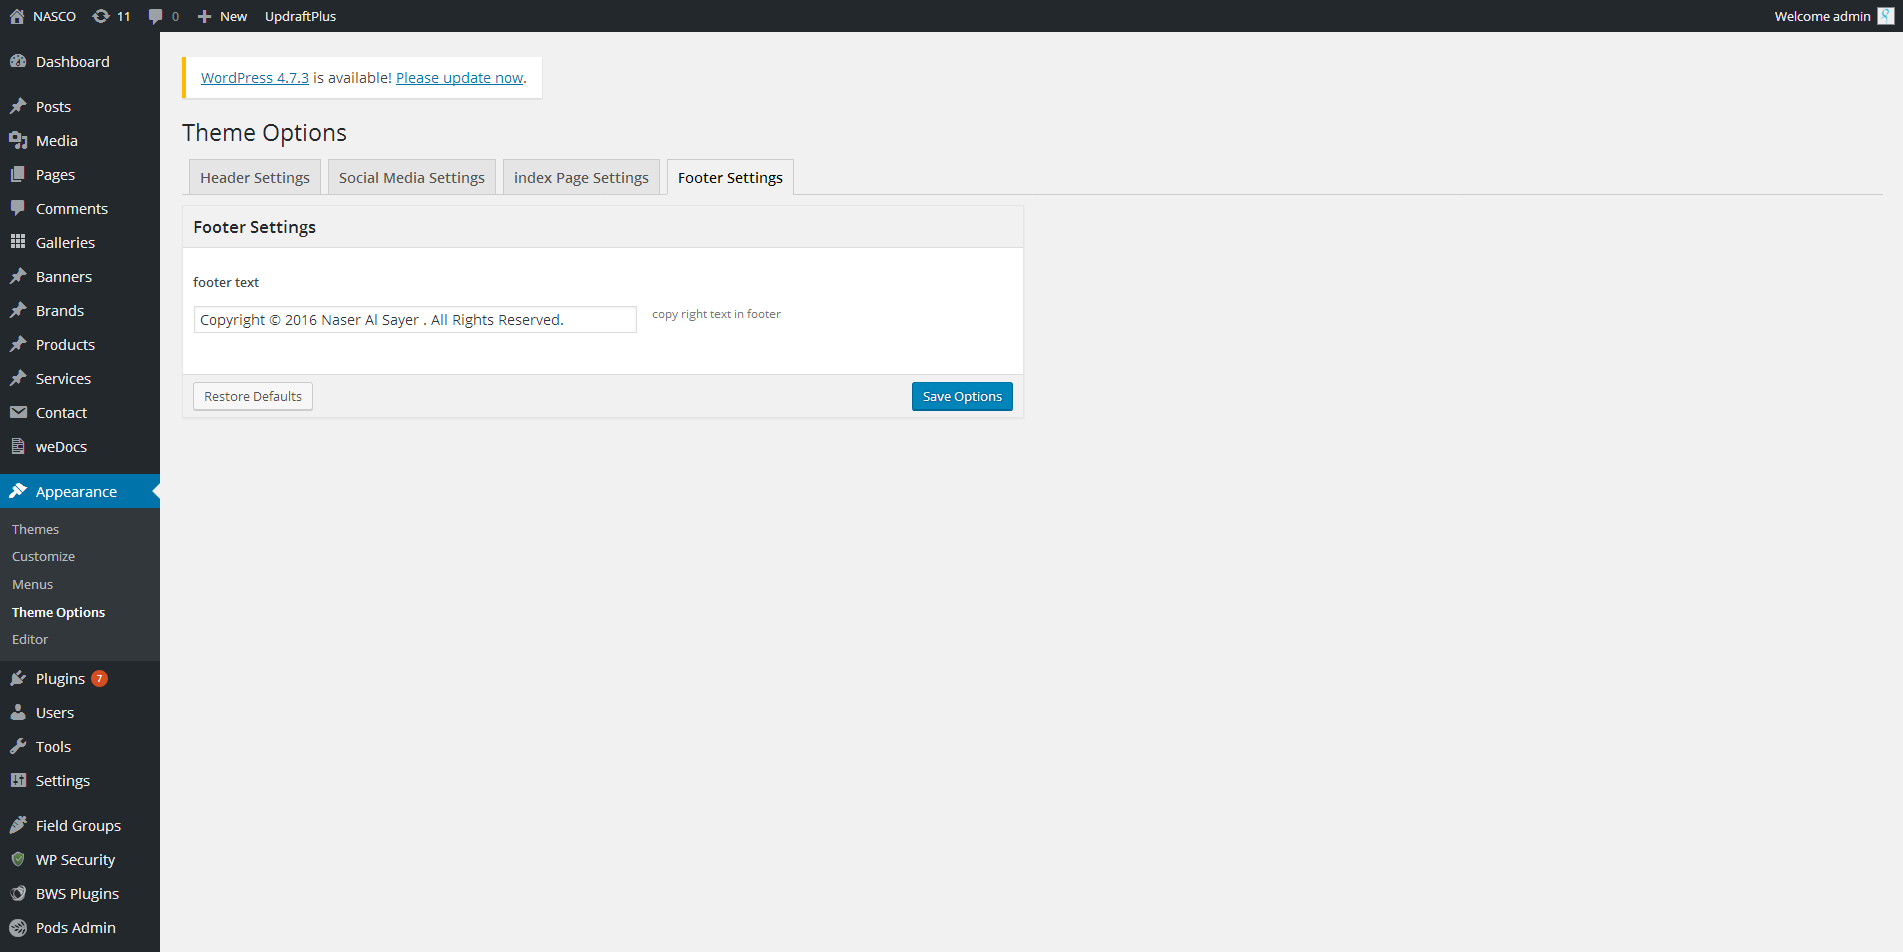
Task: Open the NASCO site link in the admin bar
Action: pos(44,16)
